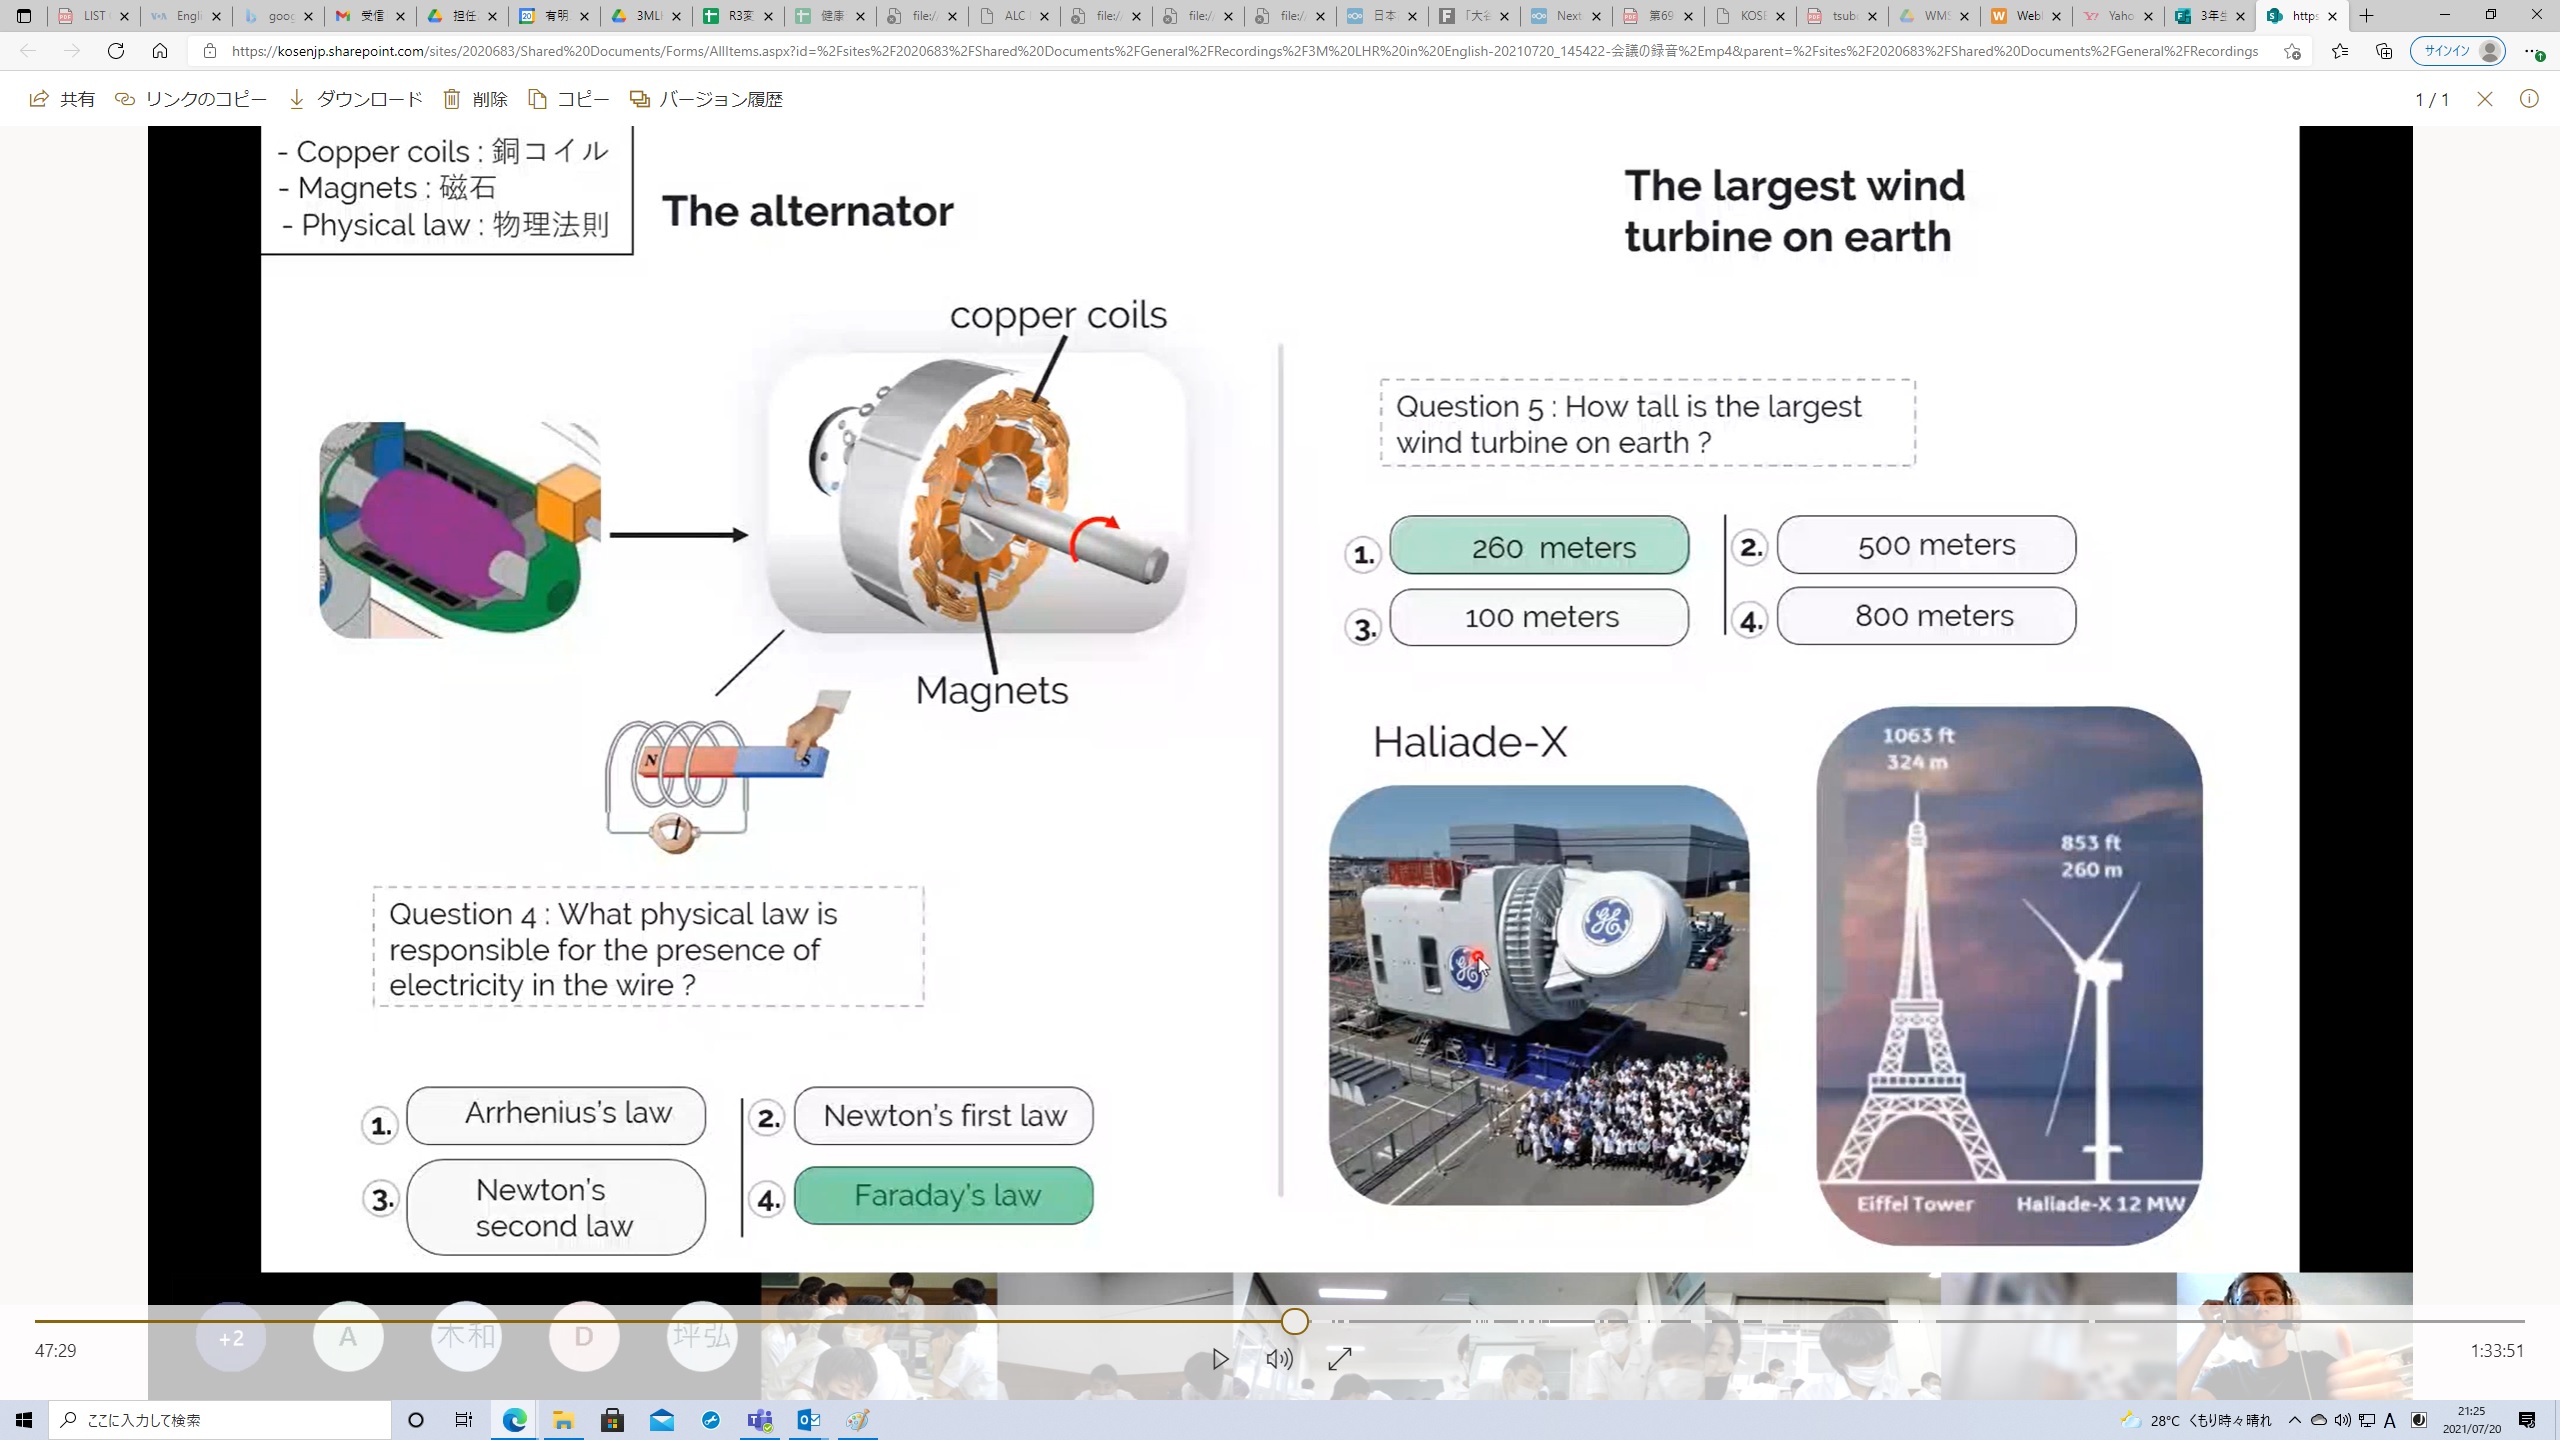Open the notification center icon
Image resolution: width=2560 pixels, height=1440 pixels.
pyautogui.click(x=2528, y=1420)
